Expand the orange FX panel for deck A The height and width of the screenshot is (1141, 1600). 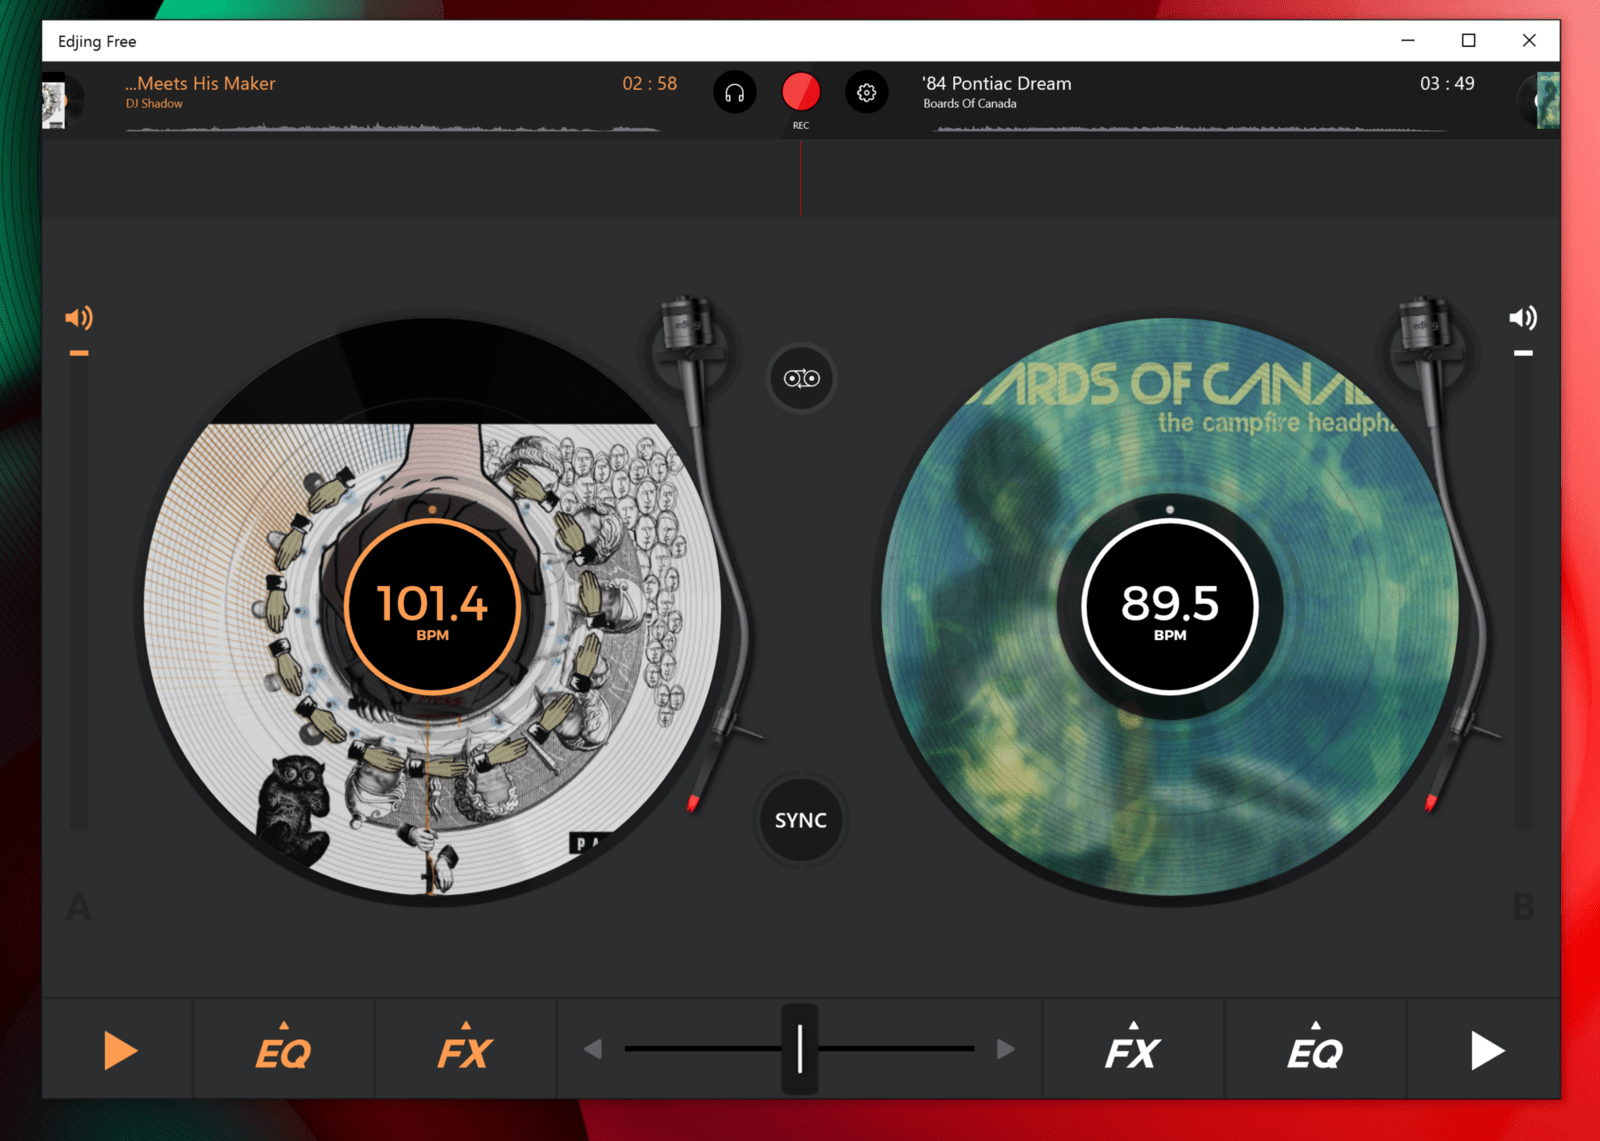coord(465,1048)
